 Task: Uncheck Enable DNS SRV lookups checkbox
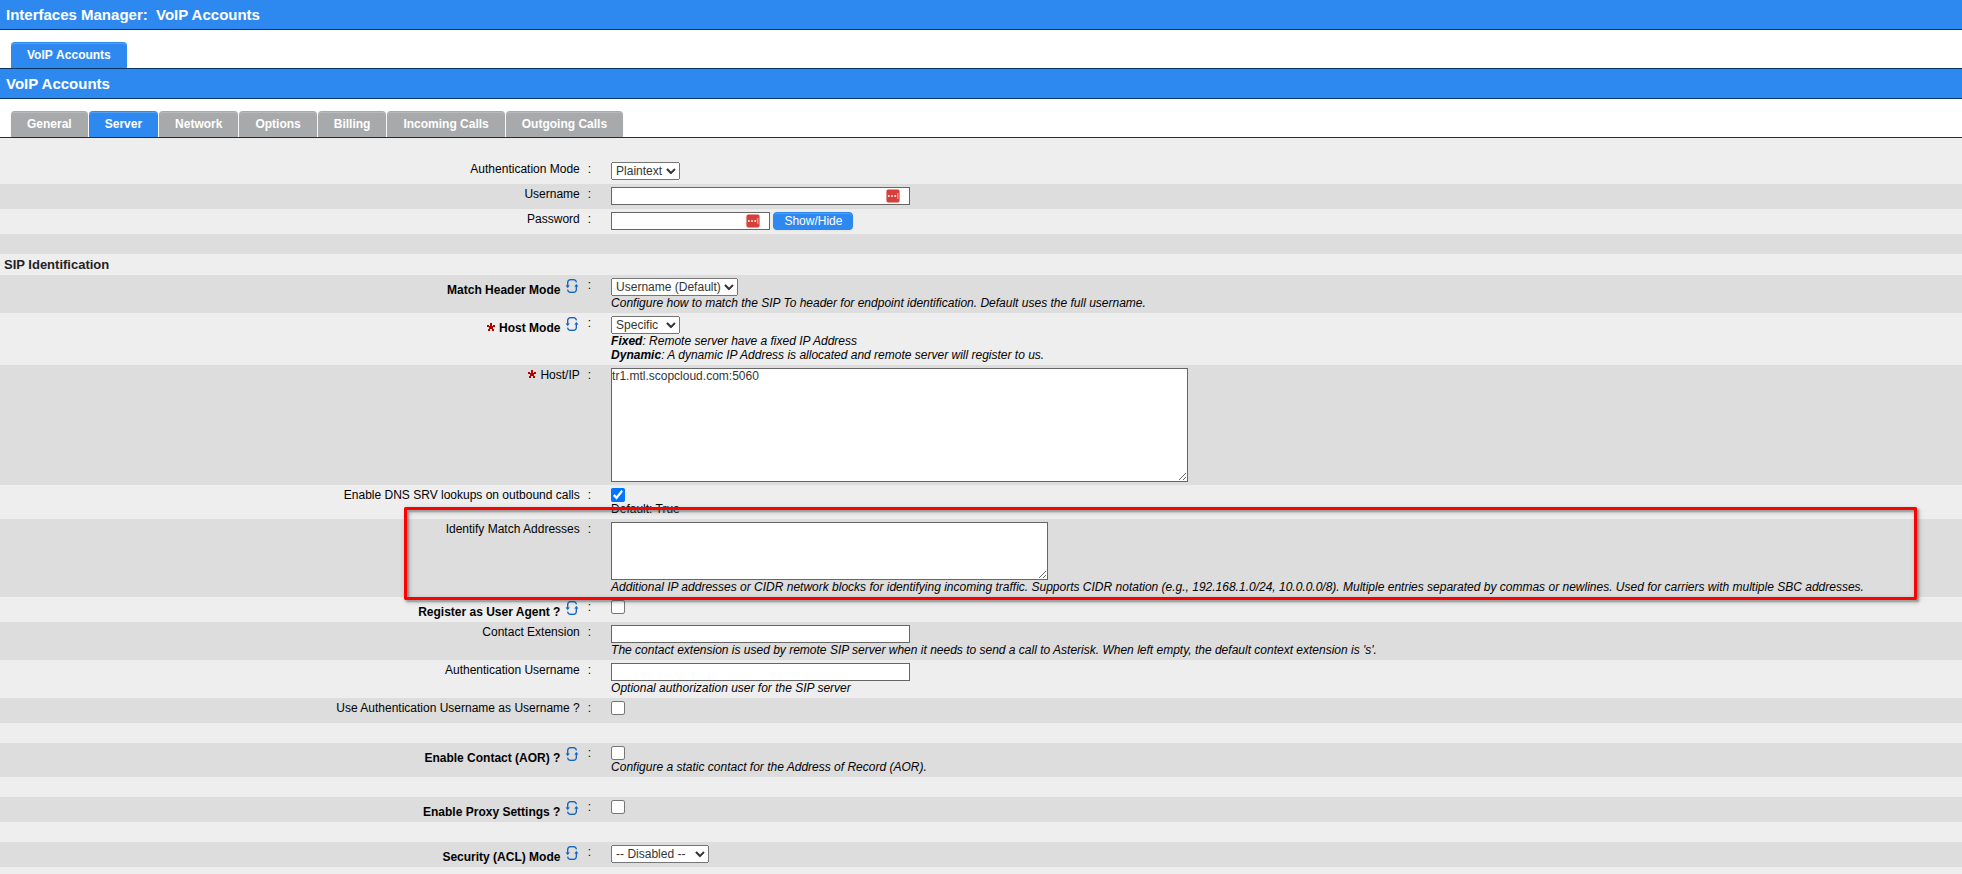point(618,495)
